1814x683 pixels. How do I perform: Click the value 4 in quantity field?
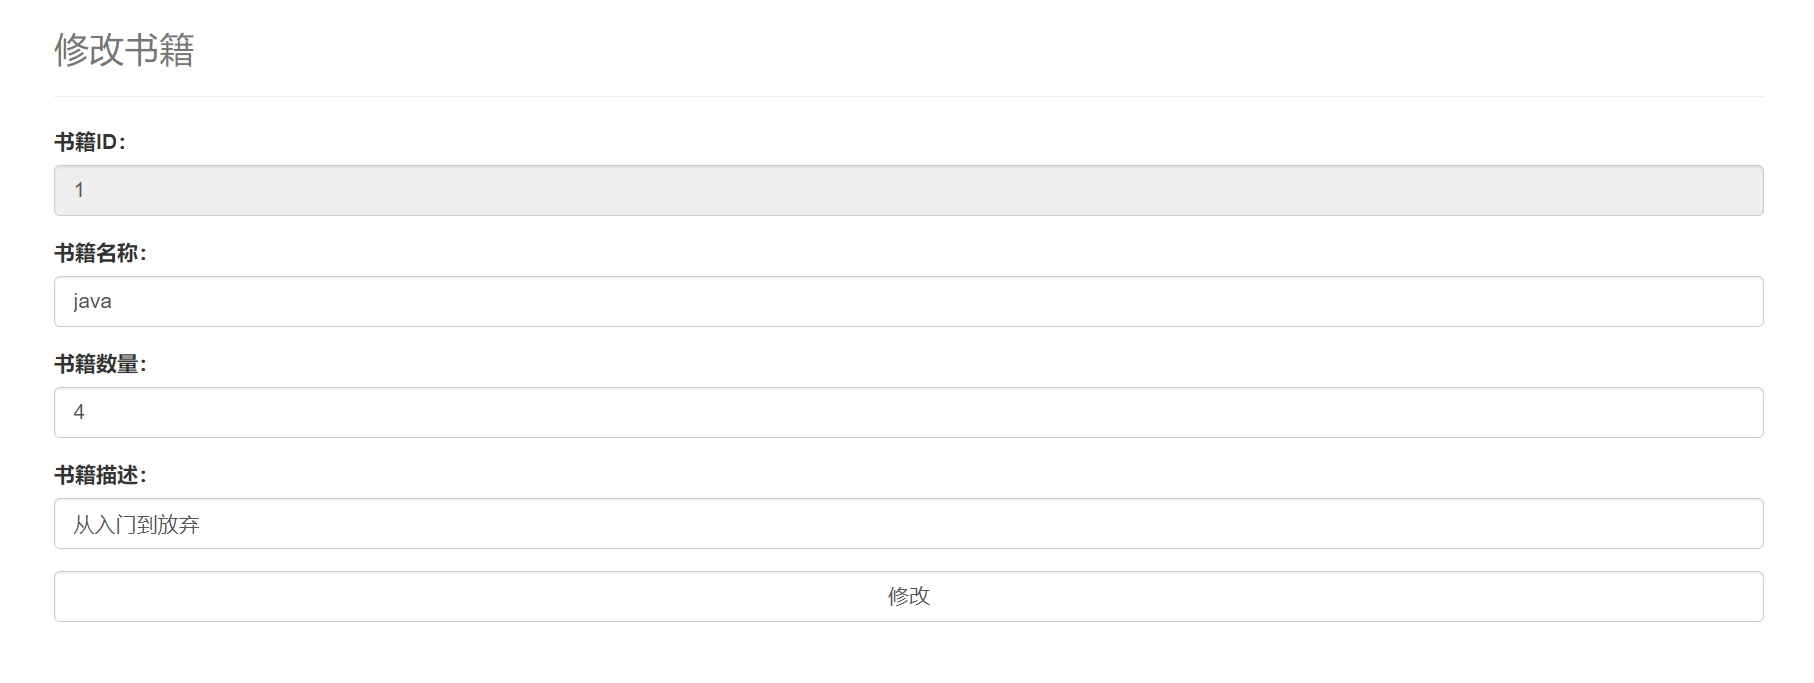[x=79, y=412]
